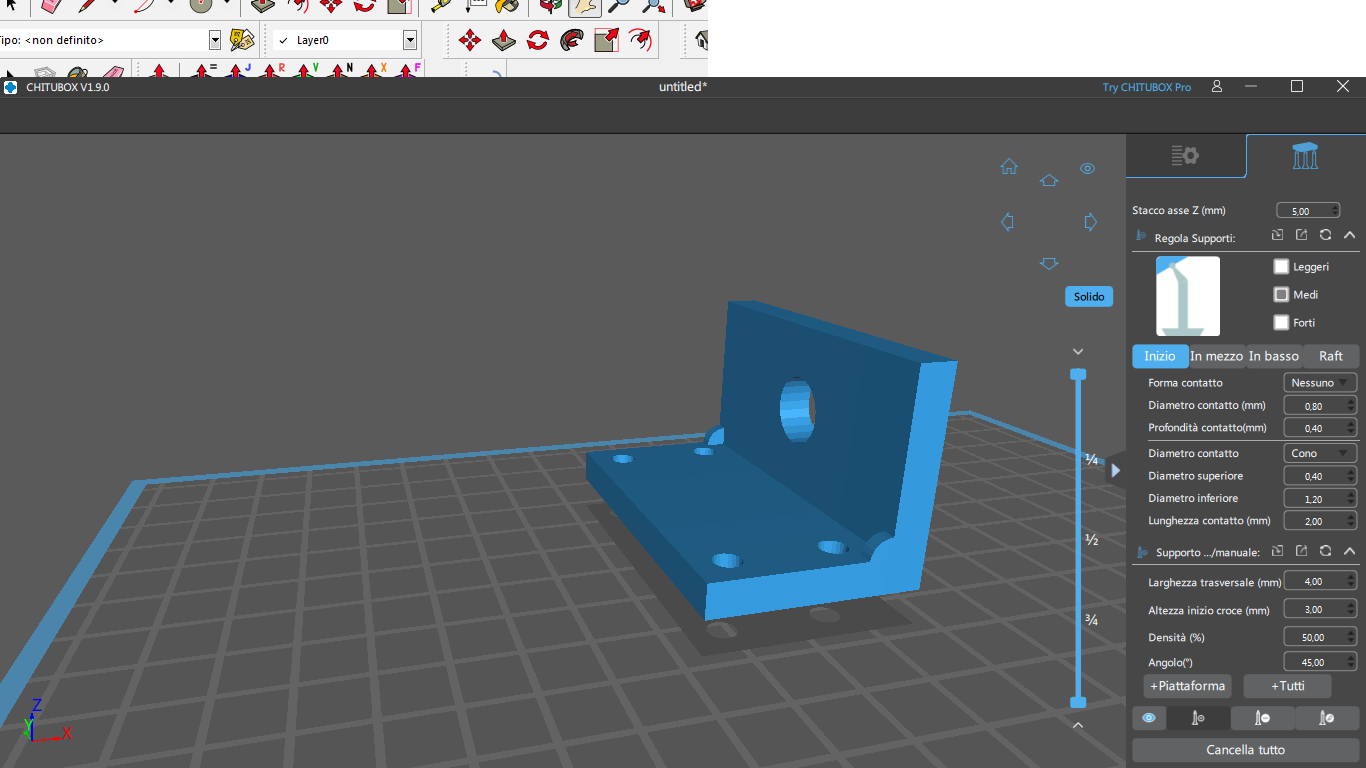Click the Try CHITUBOX Pro link

pyautogui.click(x=1147, y=87)
